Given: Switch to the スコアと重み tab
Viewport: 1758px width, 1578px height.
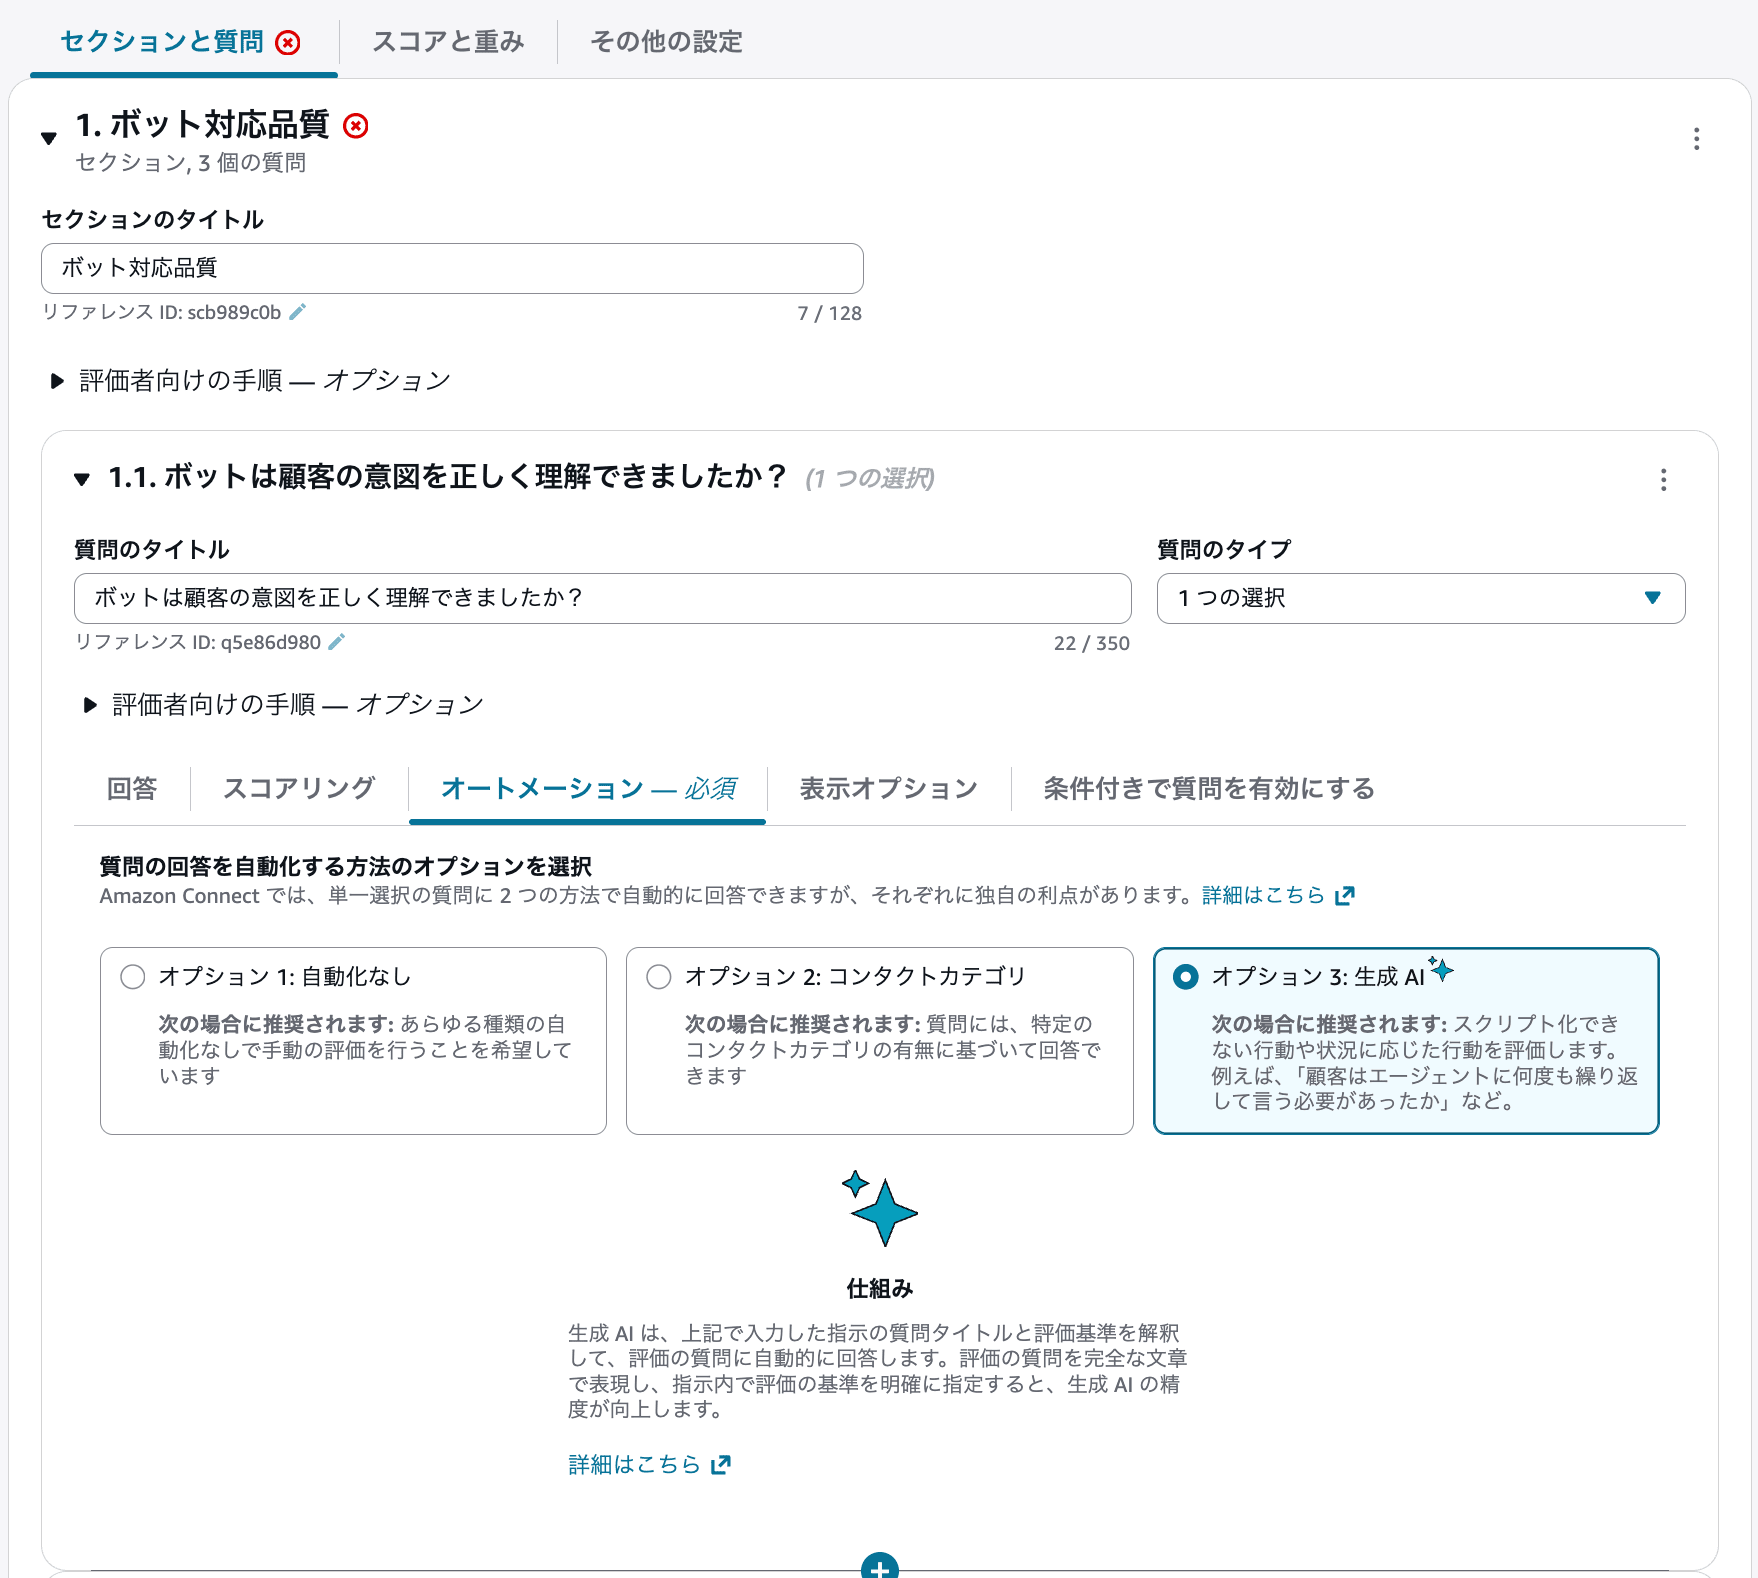Looking at the screenshot, I should [x=448, y=42].
